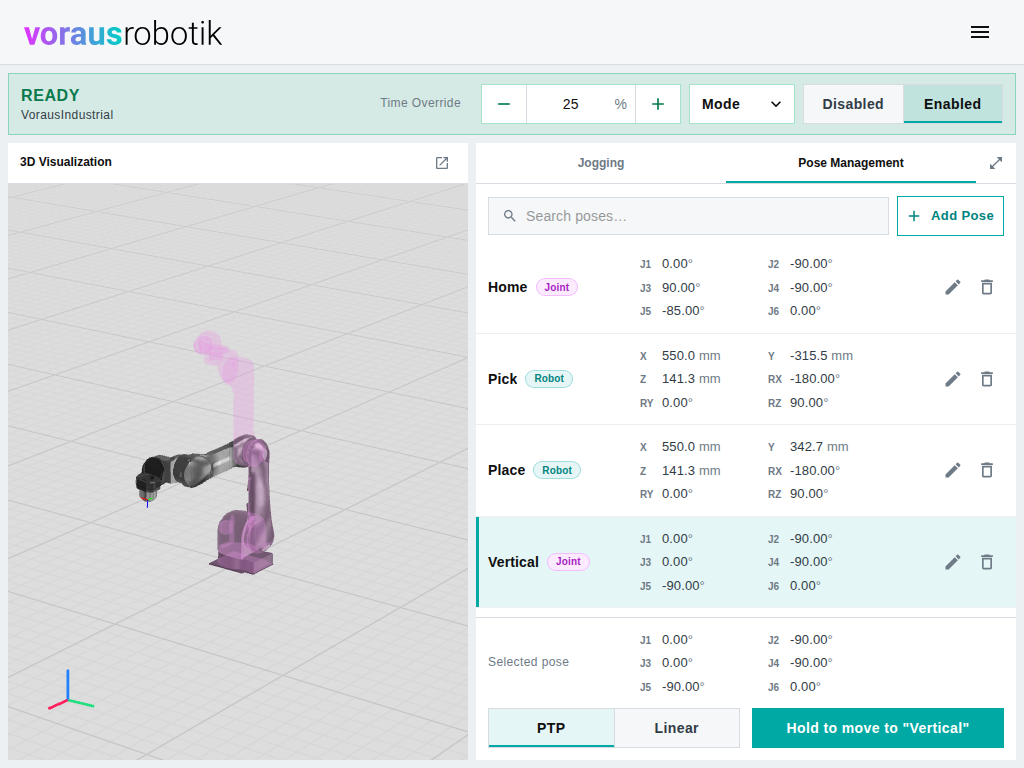Select the Vertical pose row
Screen dimensions: 1024x768
(746, 562)
